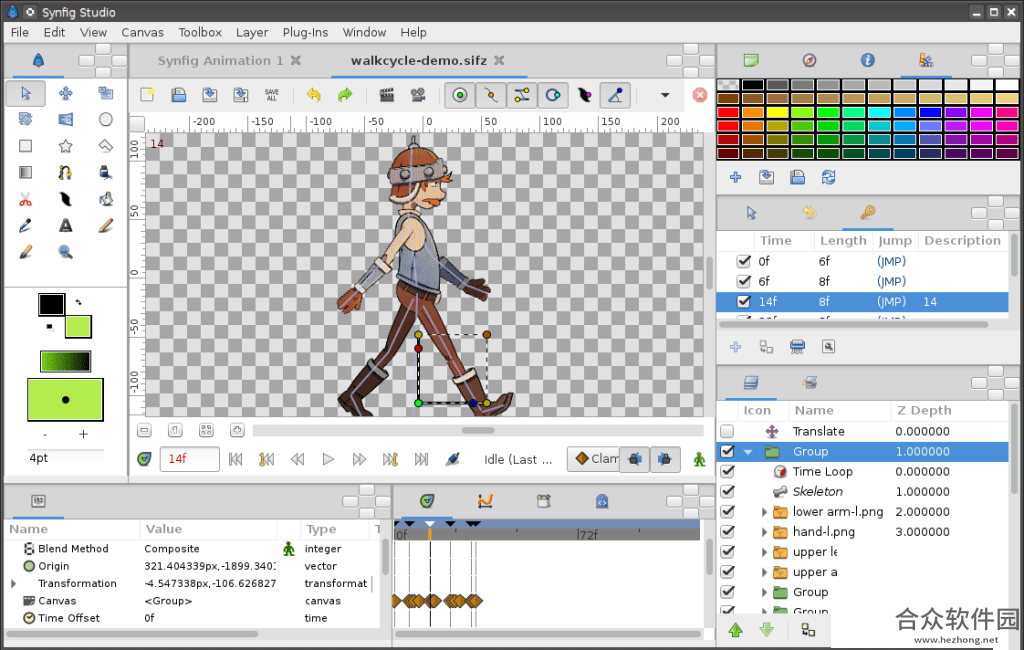Select the Star tool
This screenshot has width=1024, height=650.
click(x=65, y=146)
